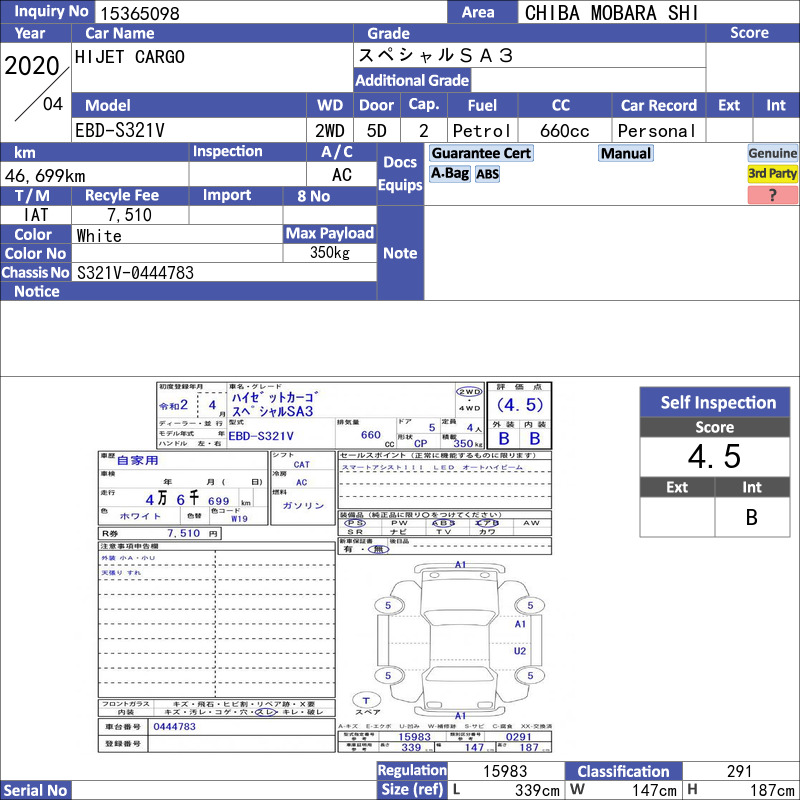Viewport: 800px width, 800px height.
Task: Click max payload 350kg value
Action: 330,253
